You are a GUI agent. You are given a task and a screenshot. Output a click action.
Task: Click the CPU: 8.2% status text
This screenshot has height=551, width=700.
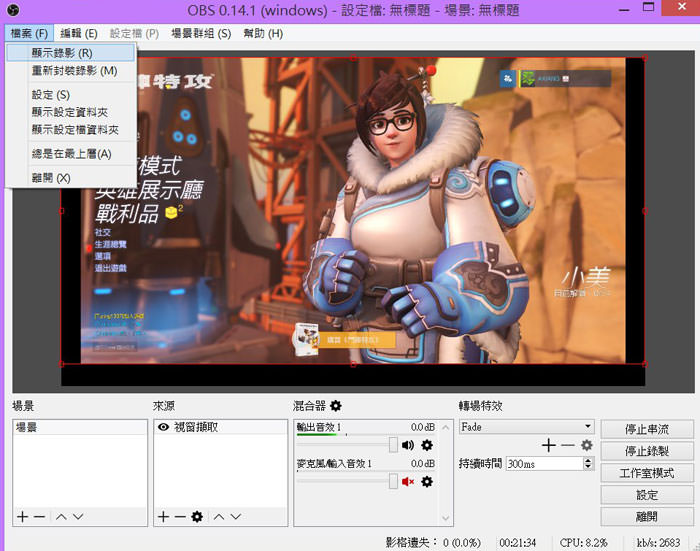(x=583, y=543)
